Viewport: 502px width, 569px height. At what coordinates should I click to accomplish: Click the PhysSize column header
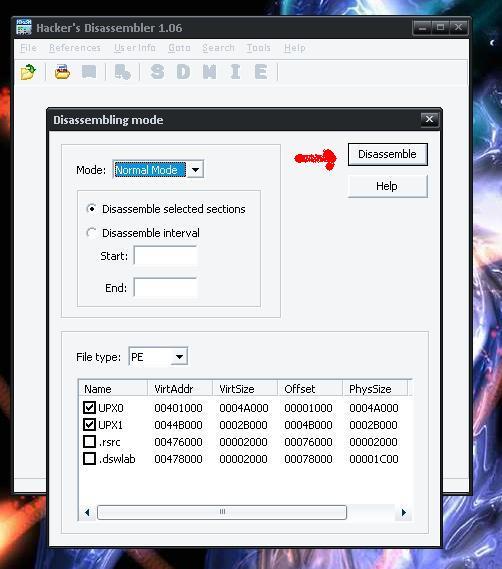click(x=375, y=389)
